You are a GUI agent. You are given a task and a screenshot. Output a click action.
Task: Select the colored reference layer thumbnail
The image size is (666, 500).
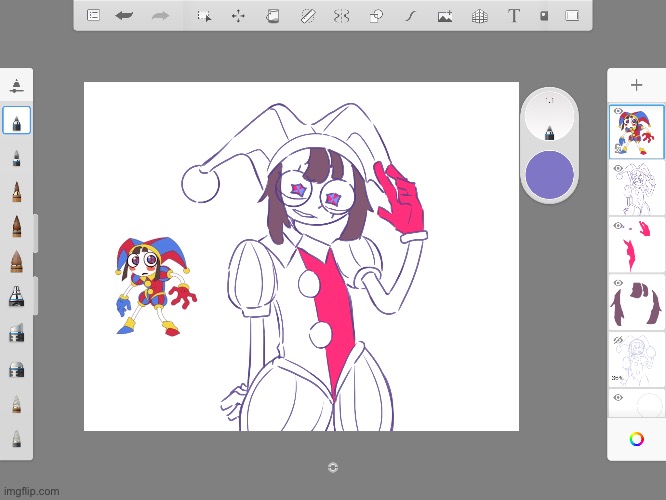coord(636,132)
